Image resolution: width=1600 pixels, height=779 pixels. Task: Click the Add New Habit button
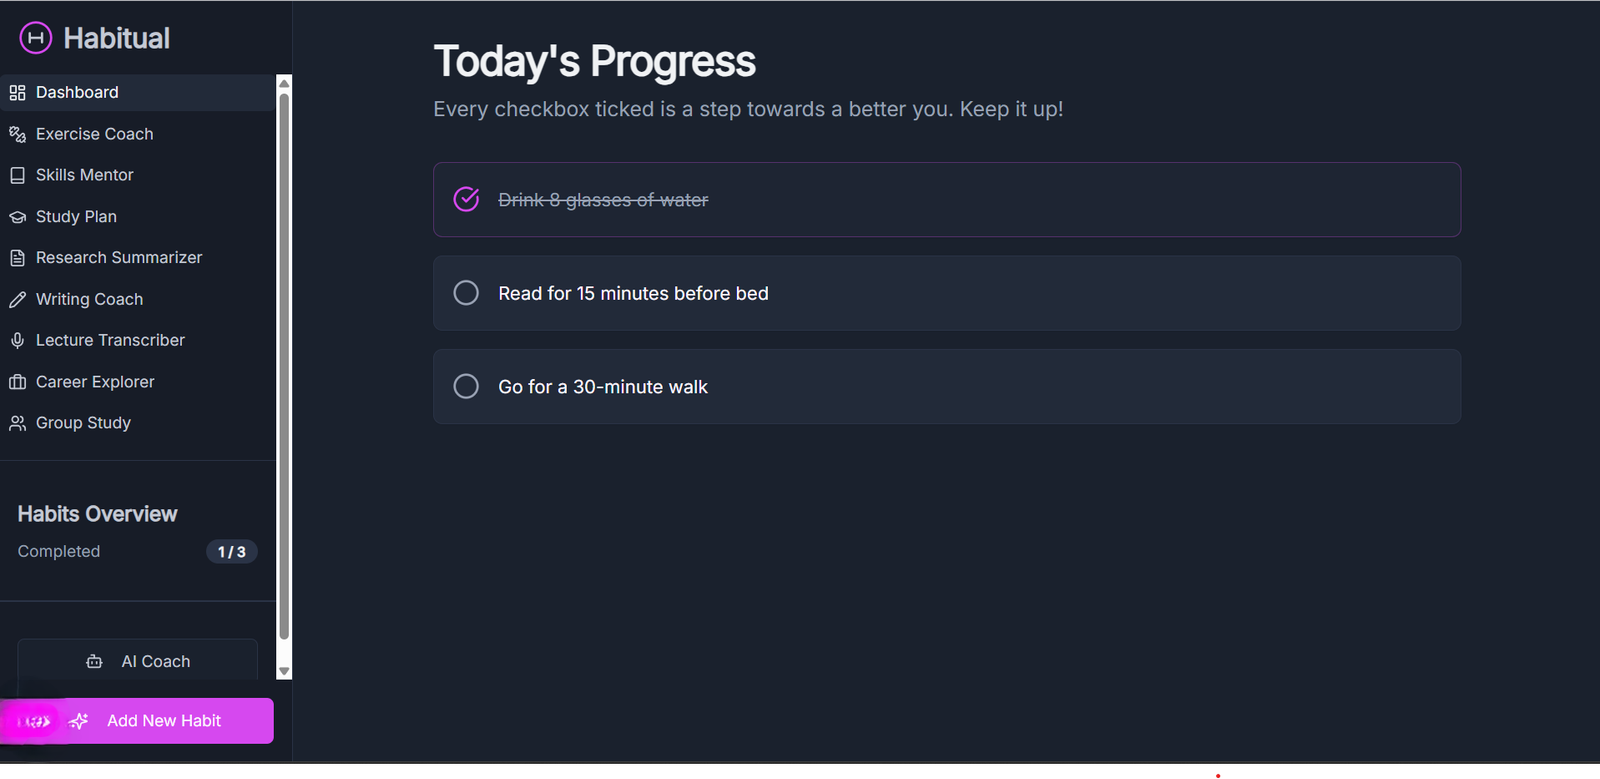pyautogui.click(x=164, y=721)
